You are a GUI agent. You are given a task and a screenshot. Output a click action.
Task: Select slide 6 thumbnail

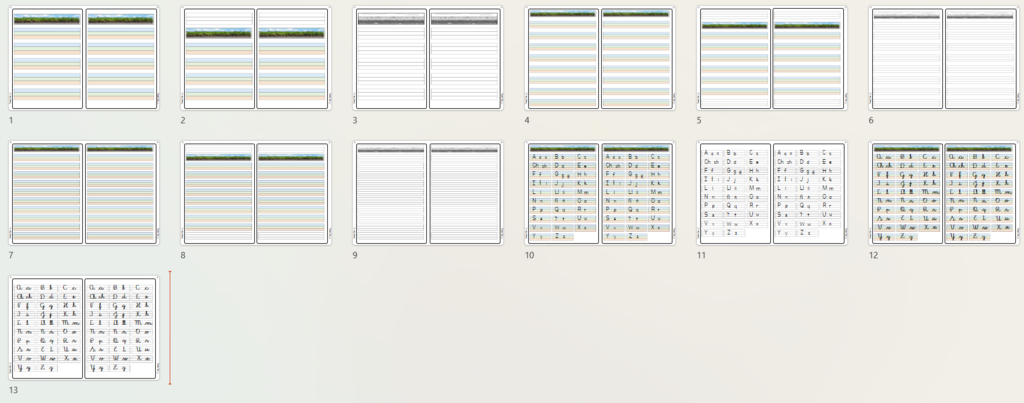(x=944, y=58)
